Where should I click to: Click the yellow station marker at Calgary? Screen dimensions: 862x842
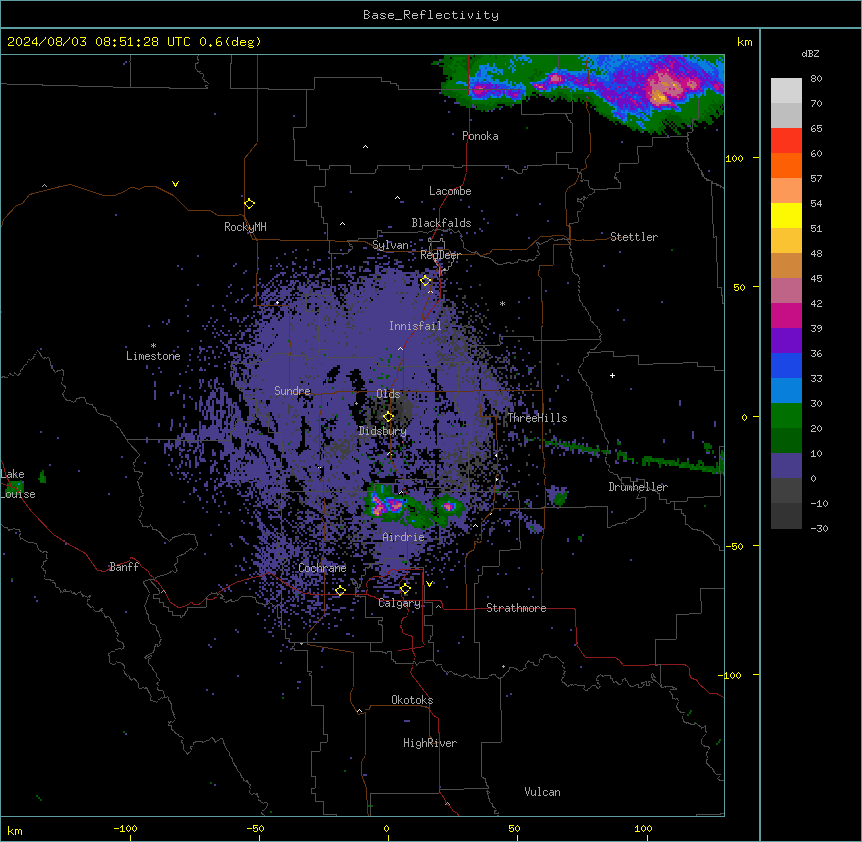point(405,589)
